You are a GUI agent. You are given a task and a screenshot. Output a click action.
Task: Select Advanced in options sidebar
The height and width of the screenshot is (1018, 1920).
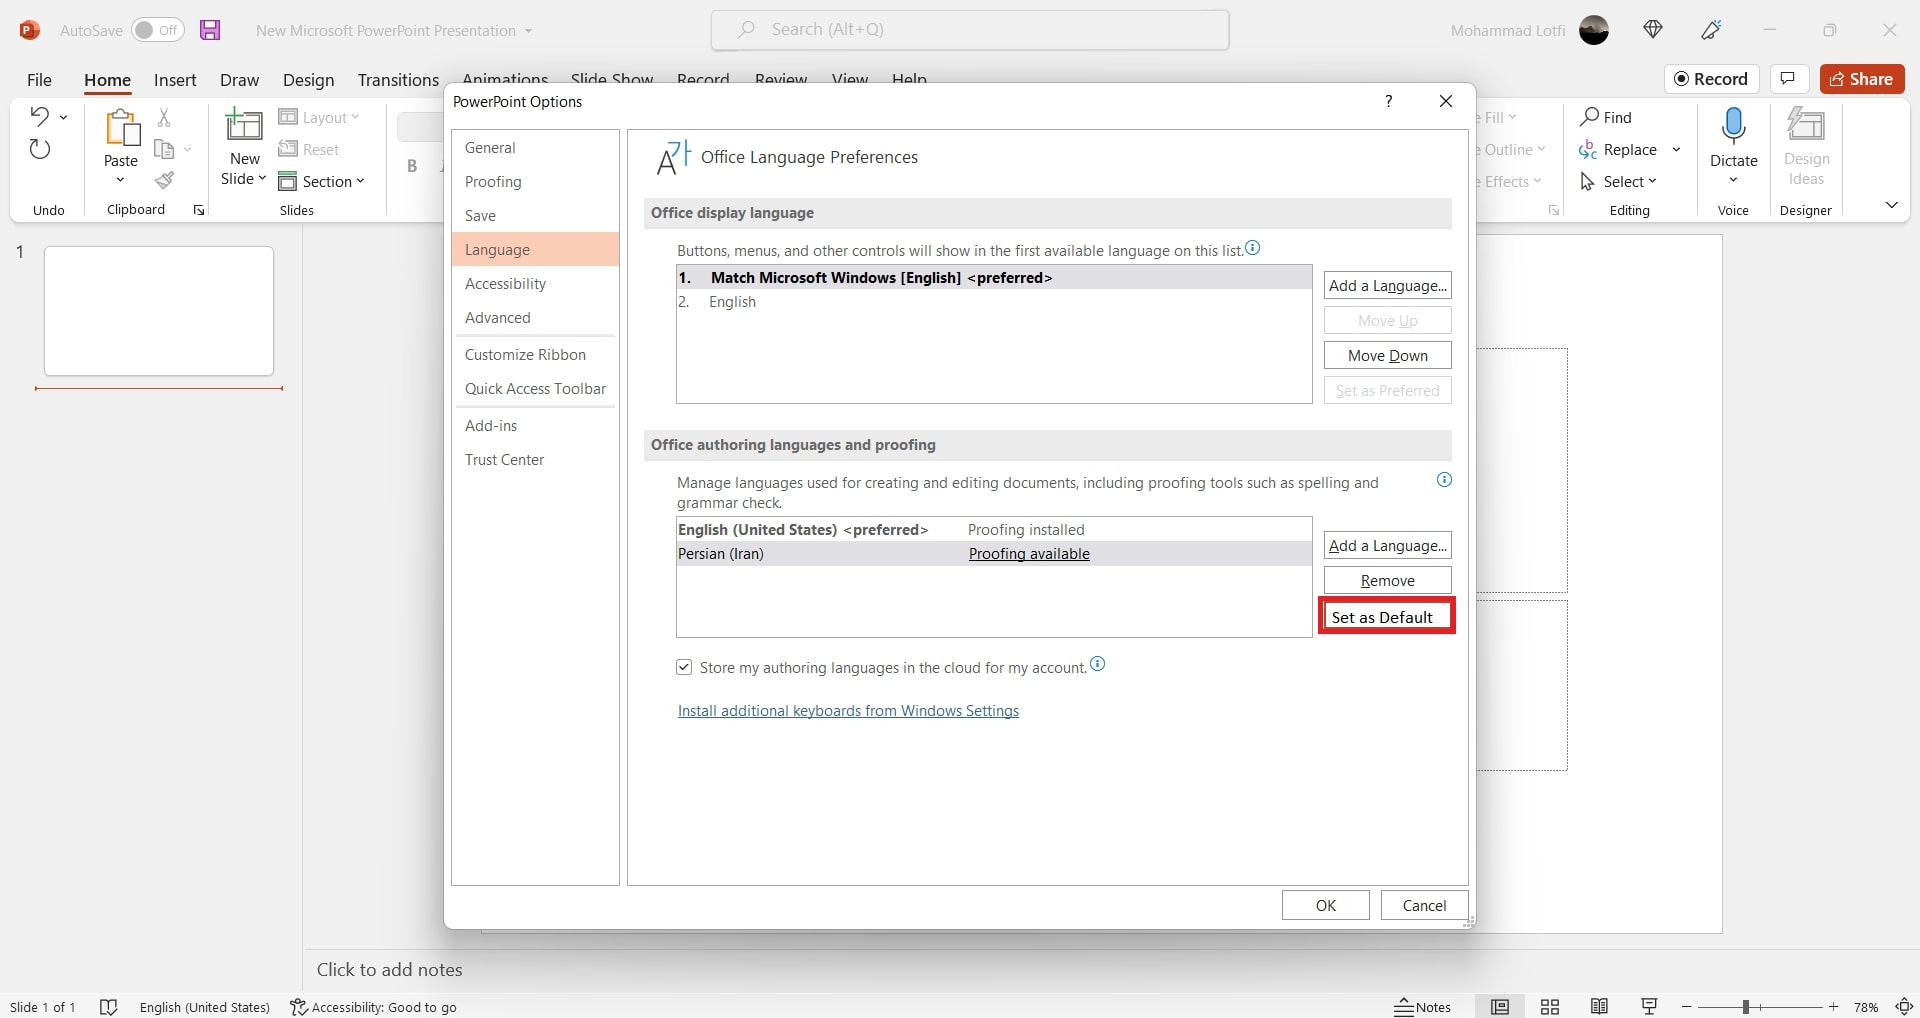535,318
